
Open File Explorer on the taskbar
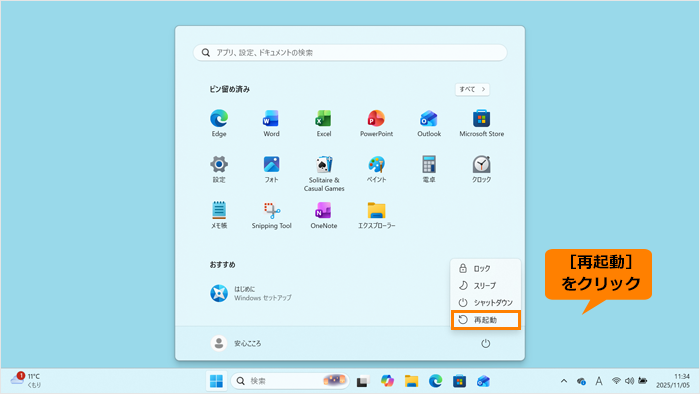411,381
